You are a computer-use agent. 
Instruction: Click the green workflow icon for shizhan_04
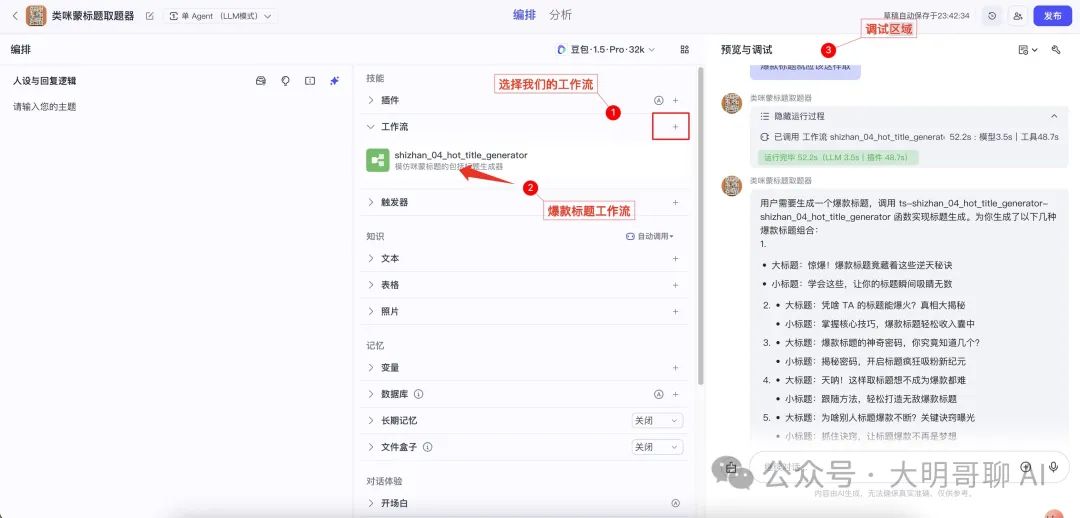pos(377,160)
